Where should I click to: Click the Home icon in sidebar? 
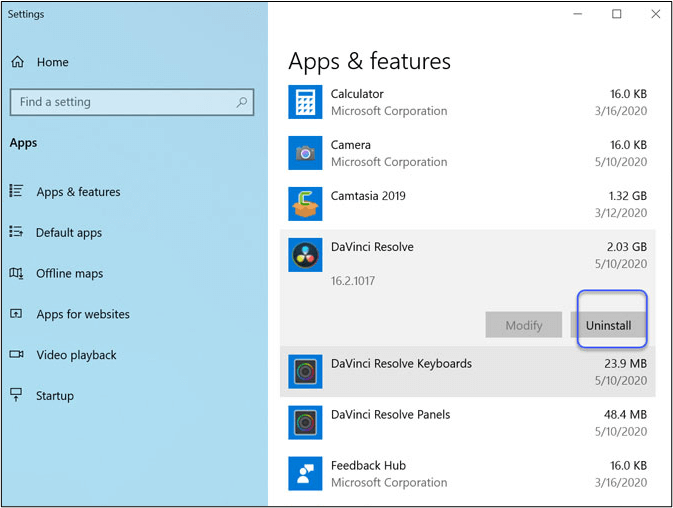coord(17,62)
